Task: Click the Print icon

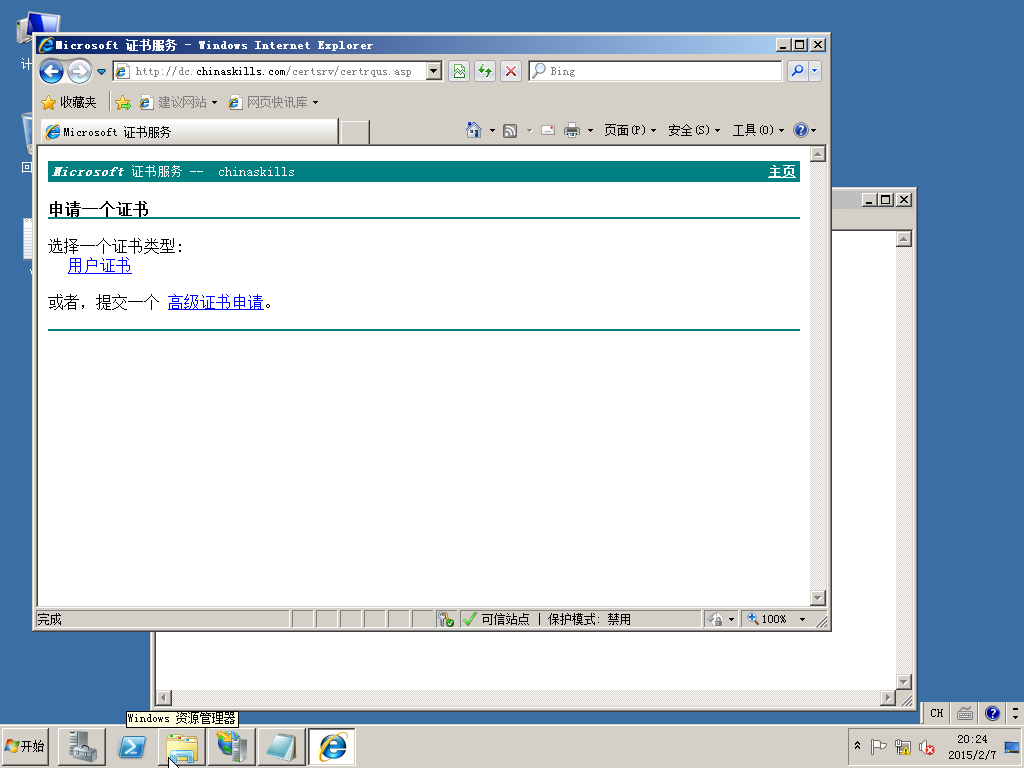Action: coord(571,131)
